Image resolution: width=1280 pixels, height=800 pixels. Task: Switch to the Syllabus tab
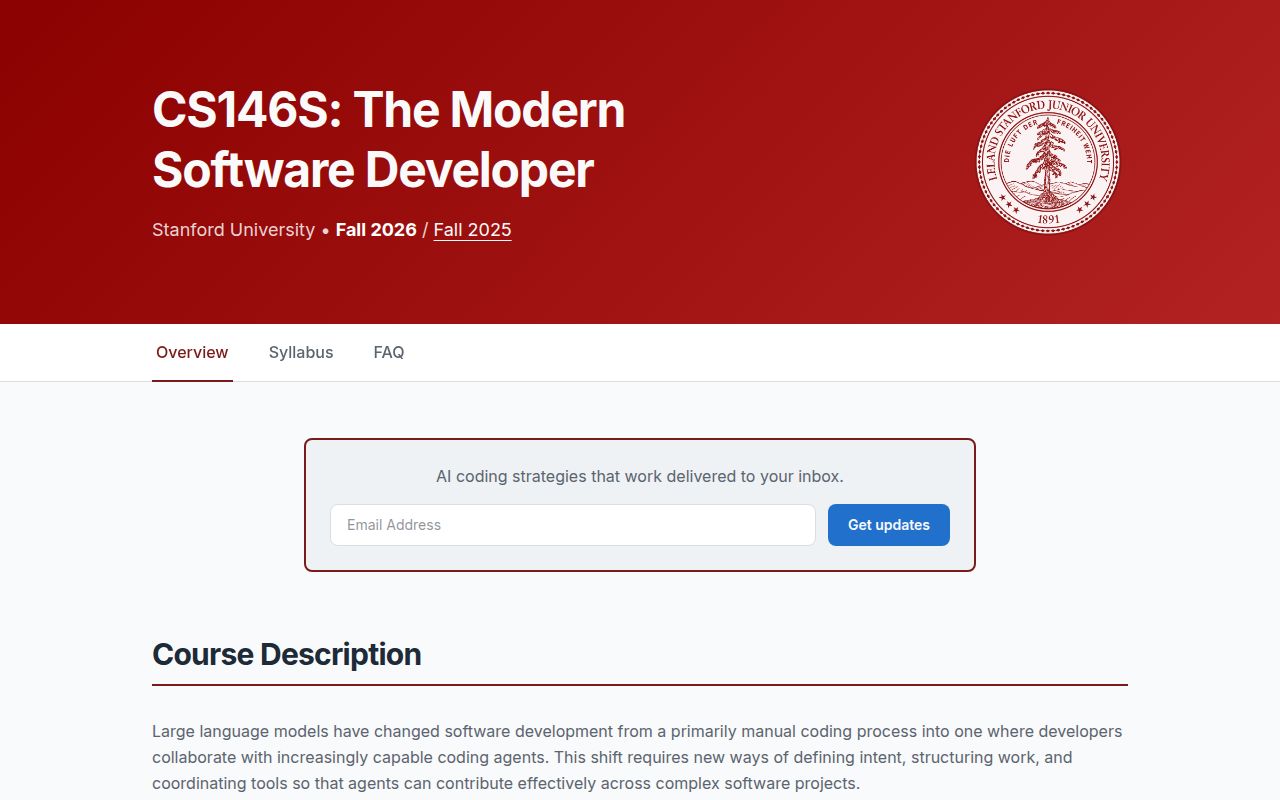(301, 352)
